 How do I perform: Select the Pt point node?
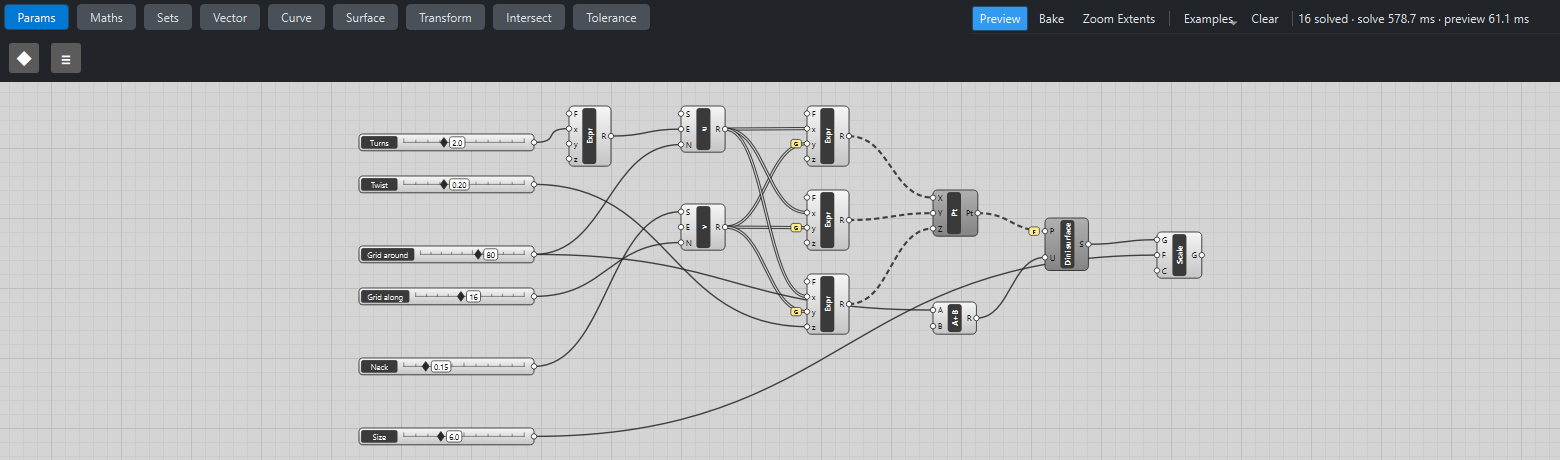[x=955, y=213]
